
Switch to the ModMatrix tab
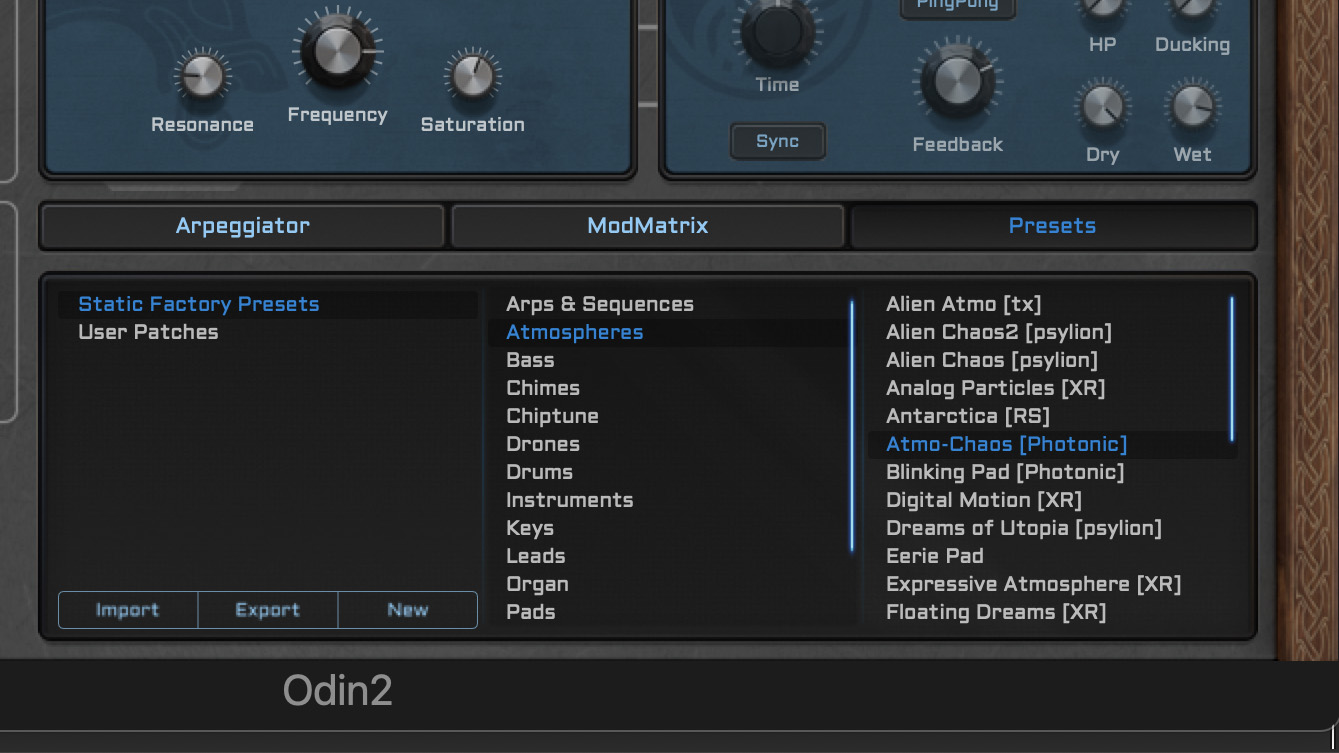(647, 226)
